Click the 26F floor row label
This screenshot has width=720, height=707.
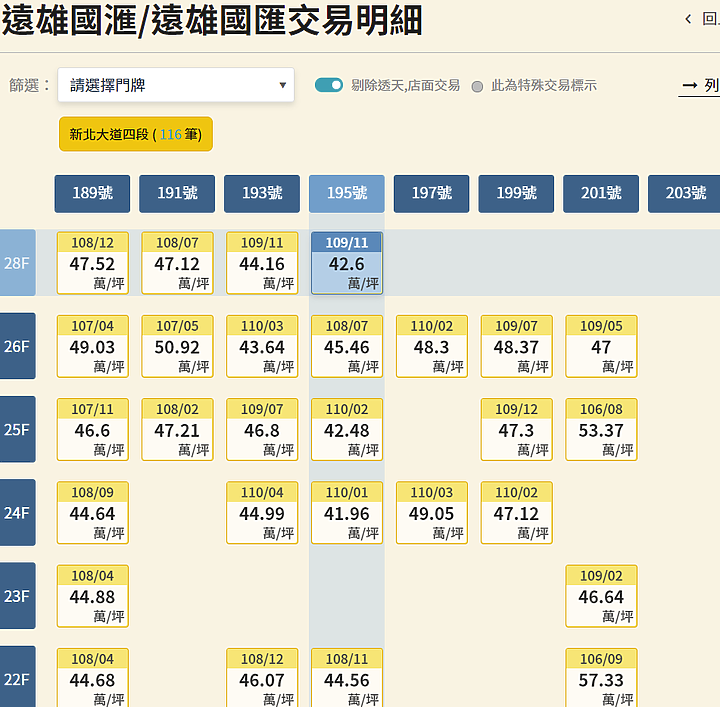[x=17, y=346]
